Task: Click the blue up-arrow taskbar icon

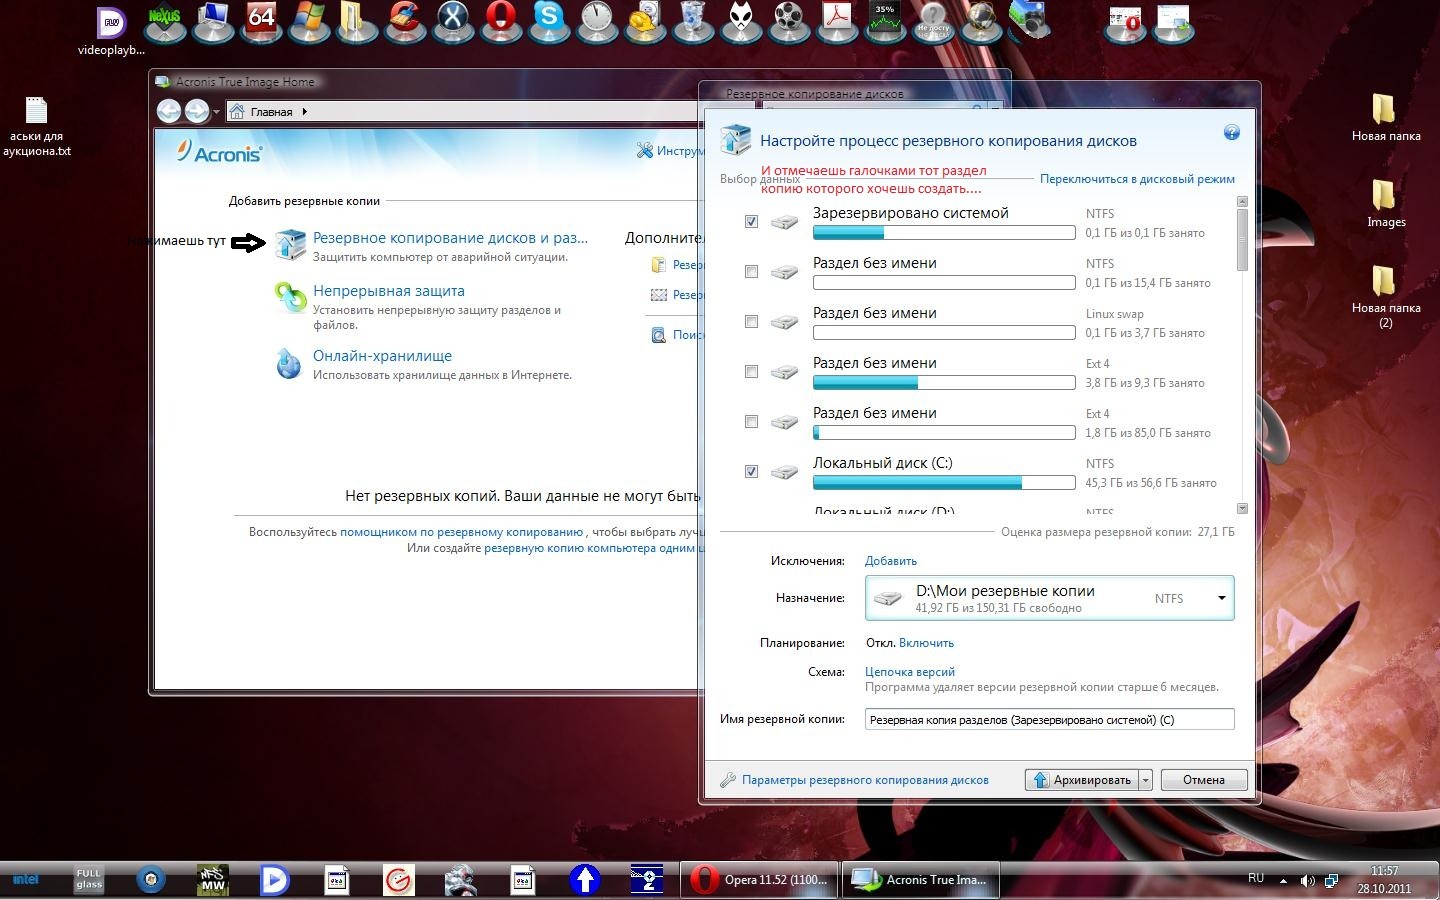Action: click(x=585, y=879)
